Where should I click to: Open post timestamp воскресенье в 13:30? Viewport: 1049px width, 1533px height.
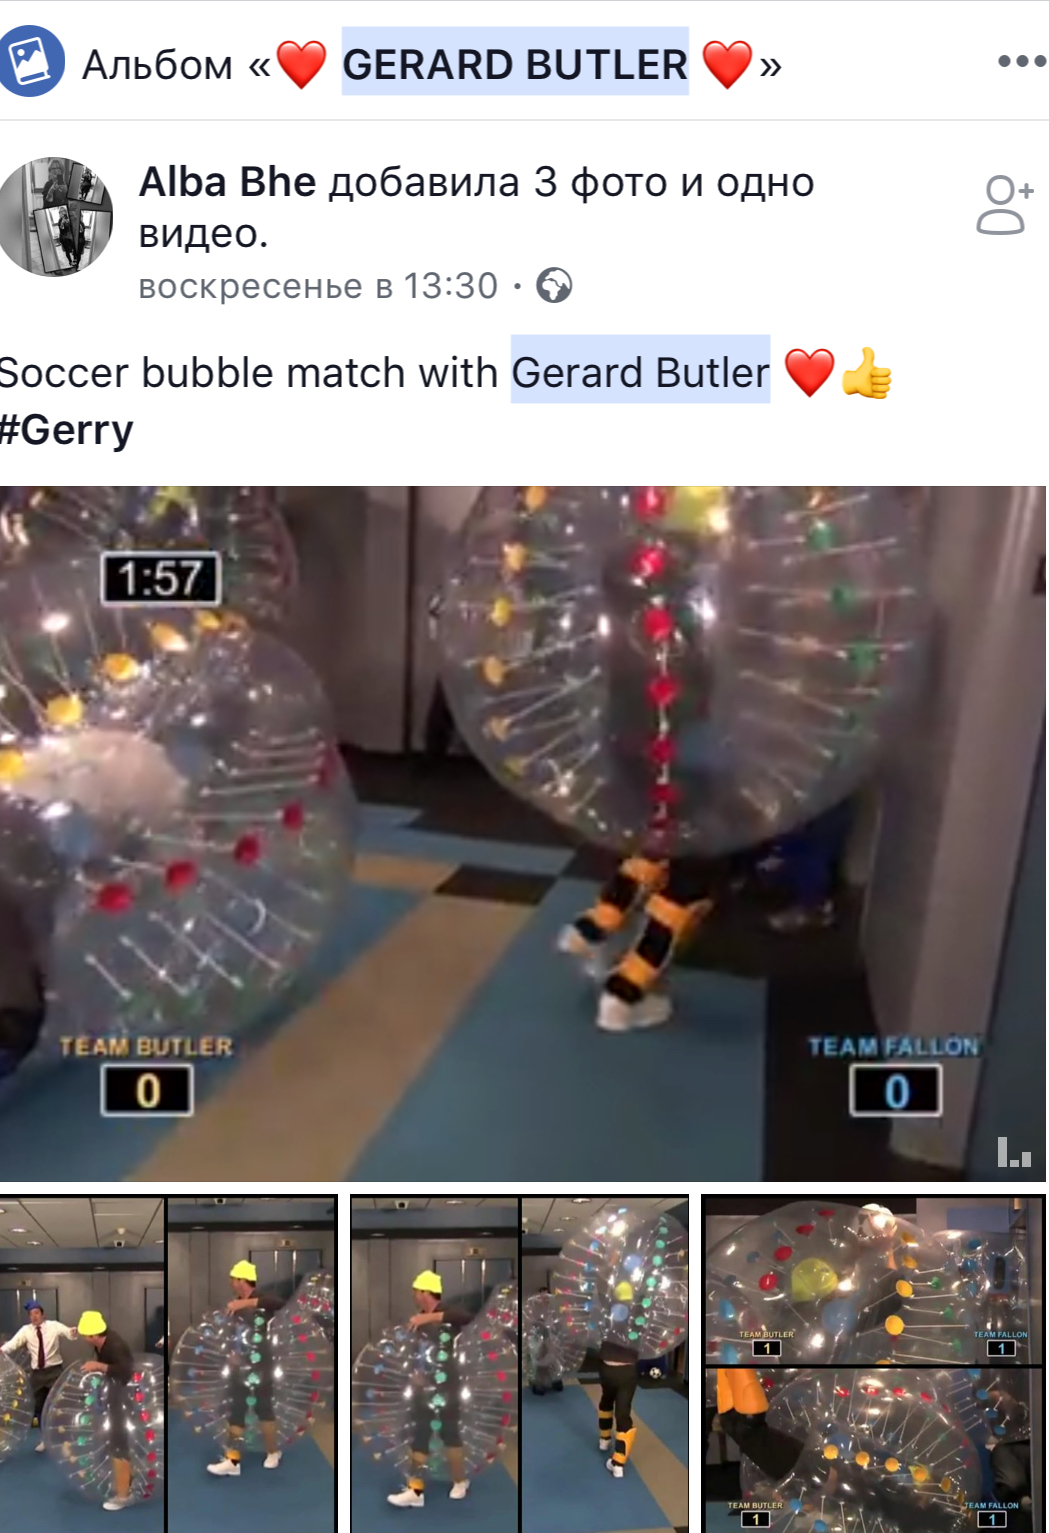coord(318,286)
